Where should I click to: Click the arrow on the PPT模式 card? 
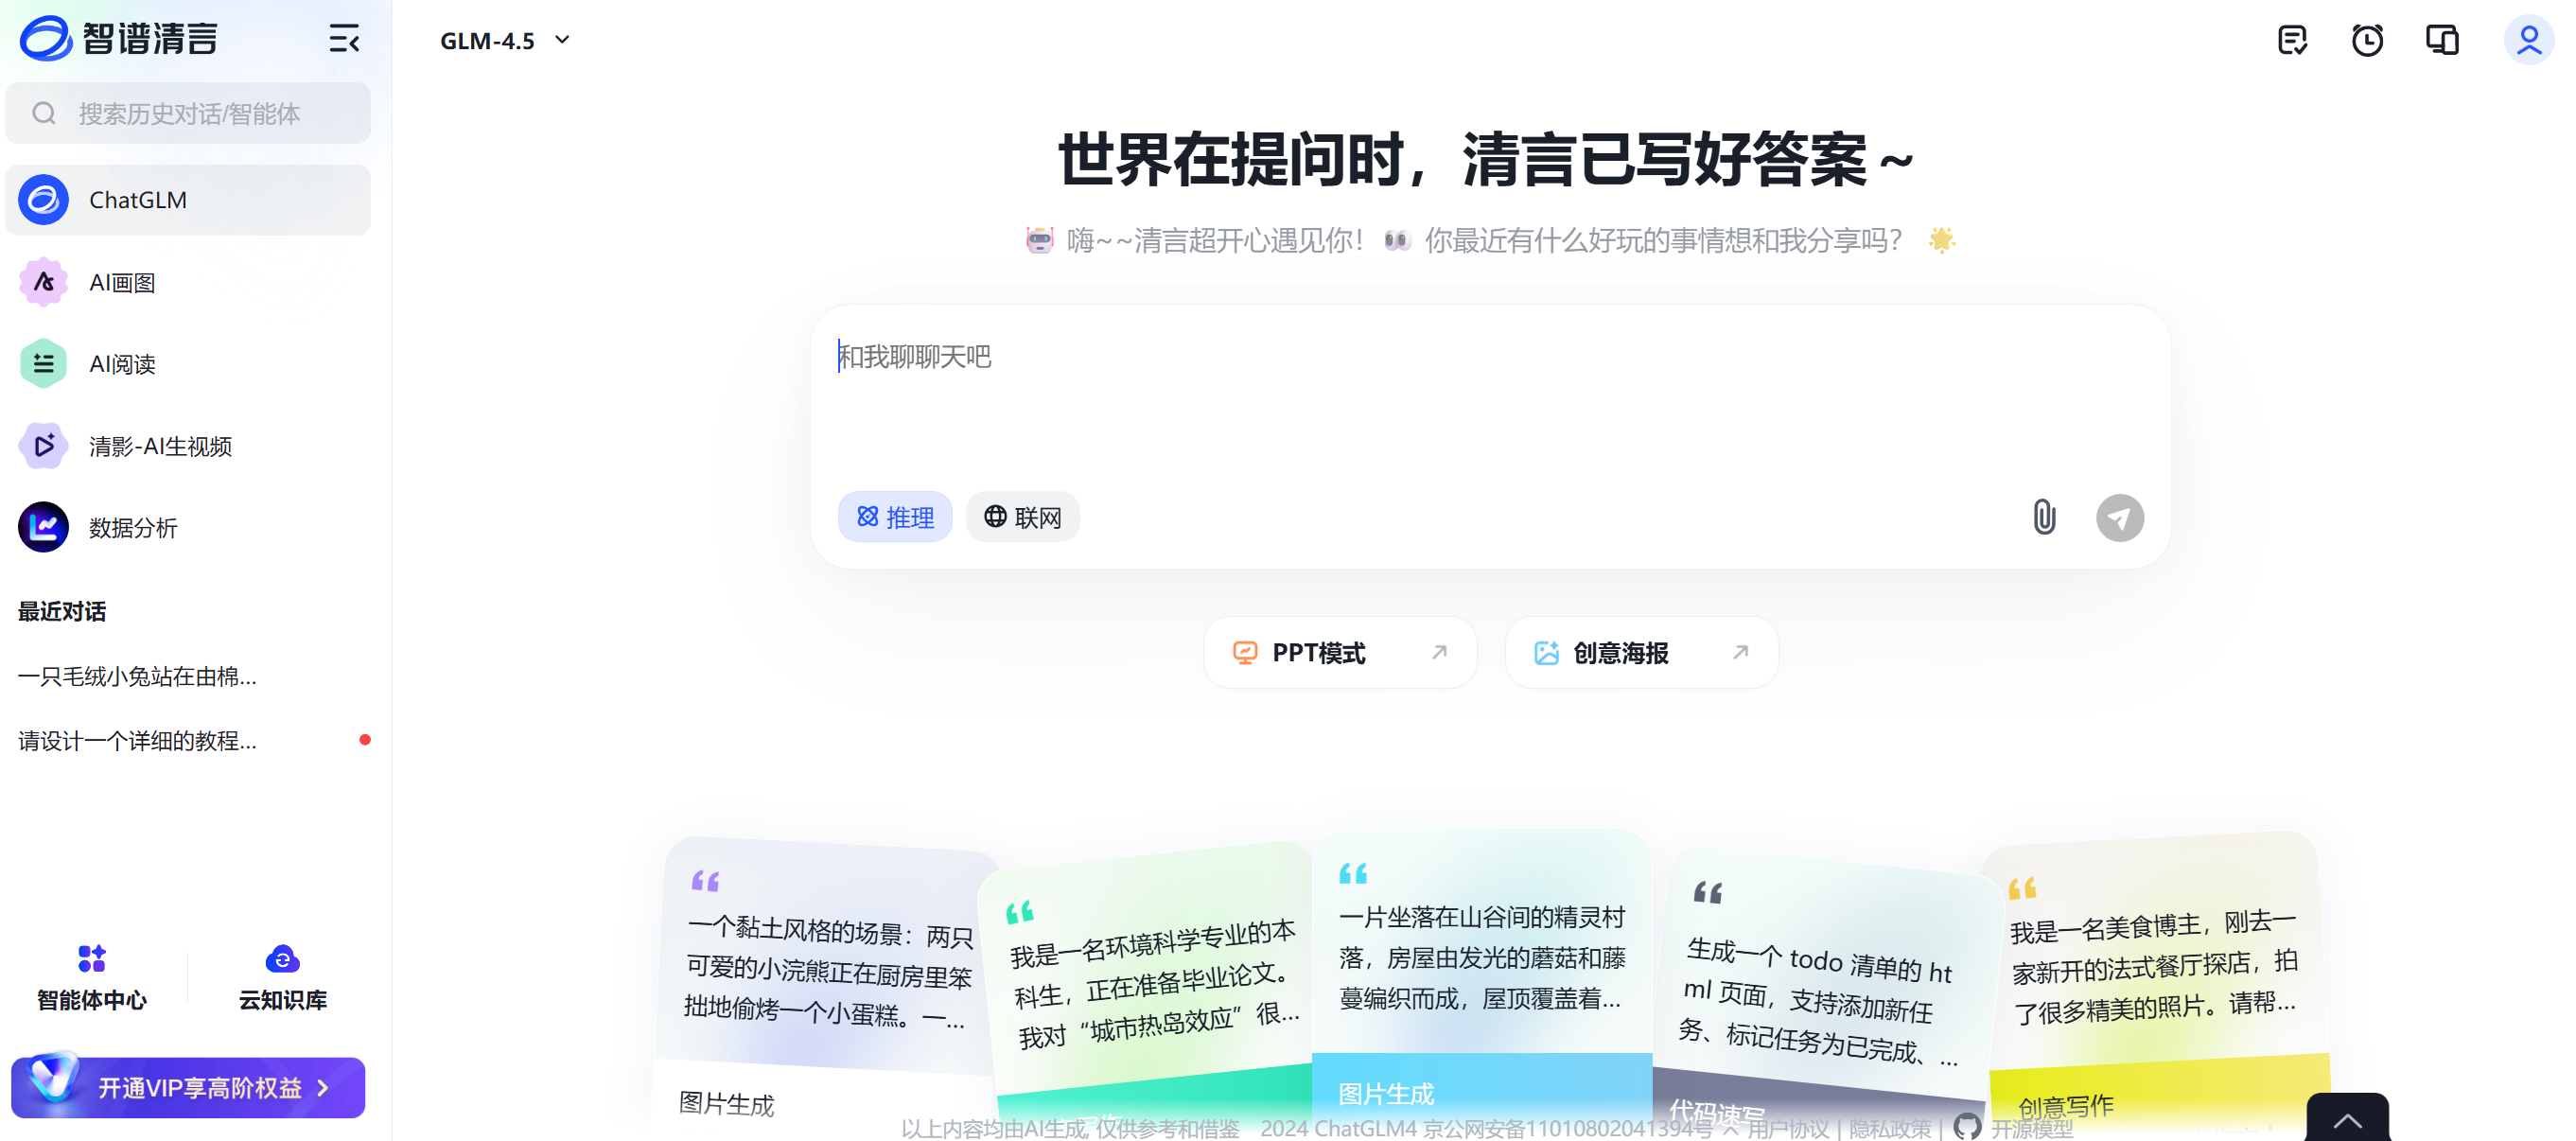pos(1439,653)
